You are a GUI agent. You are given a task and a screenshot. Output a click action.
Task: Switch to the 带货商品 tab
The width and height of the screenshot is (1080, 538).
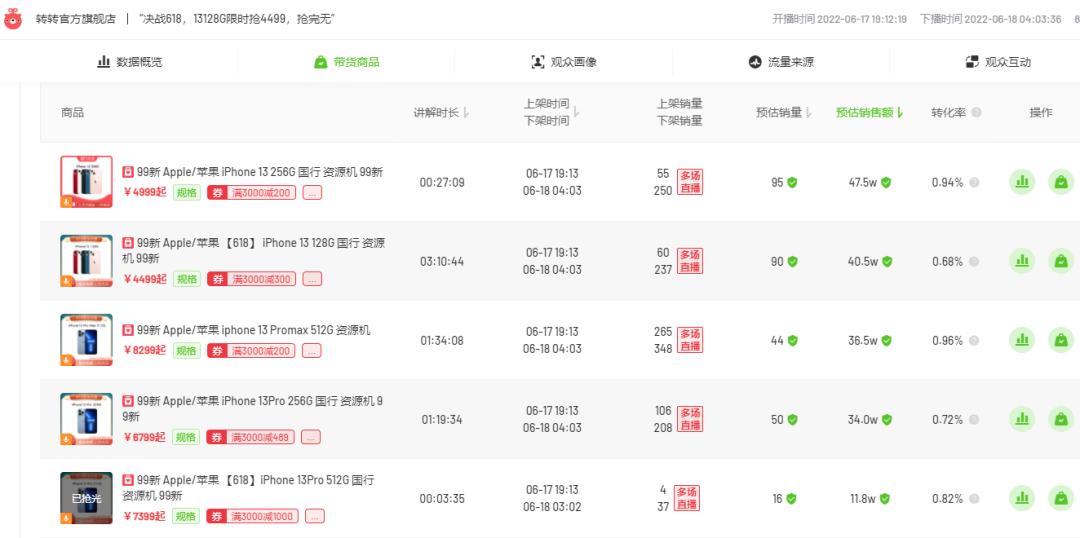click(346, 62)
